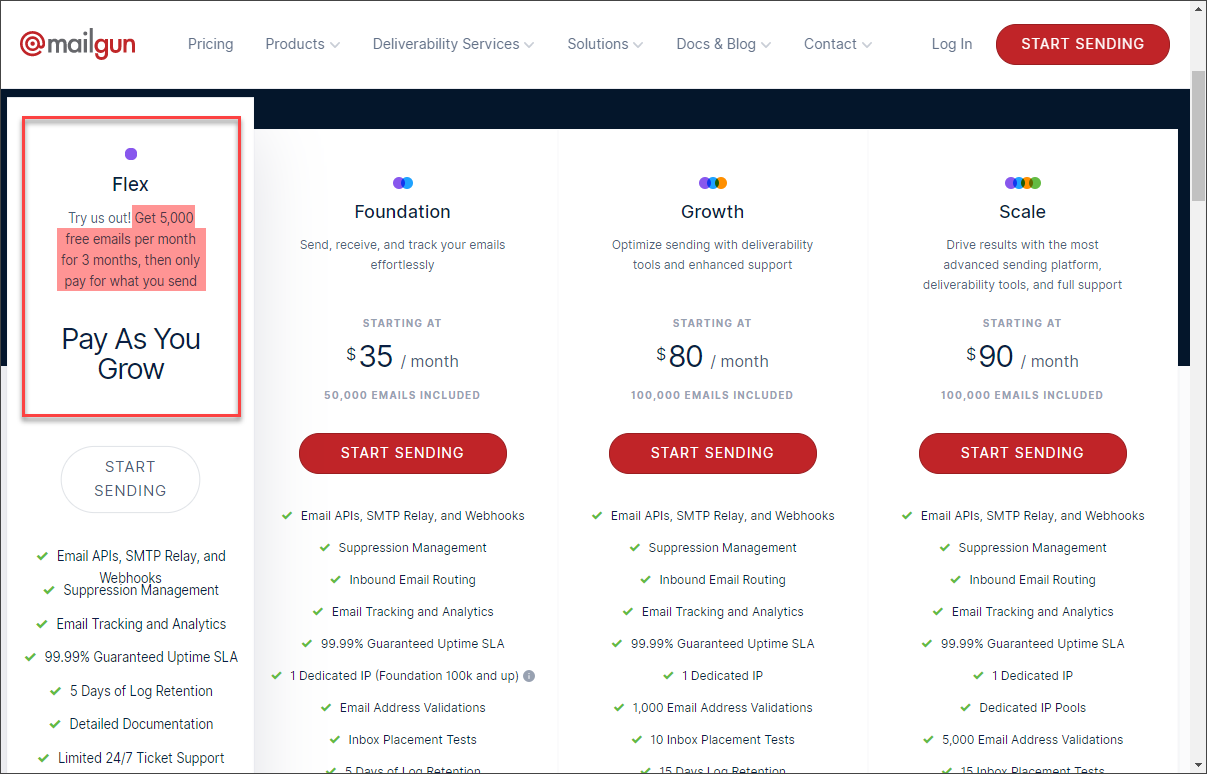Expand the Deliverability Services menu

click(x=453, y=44)
